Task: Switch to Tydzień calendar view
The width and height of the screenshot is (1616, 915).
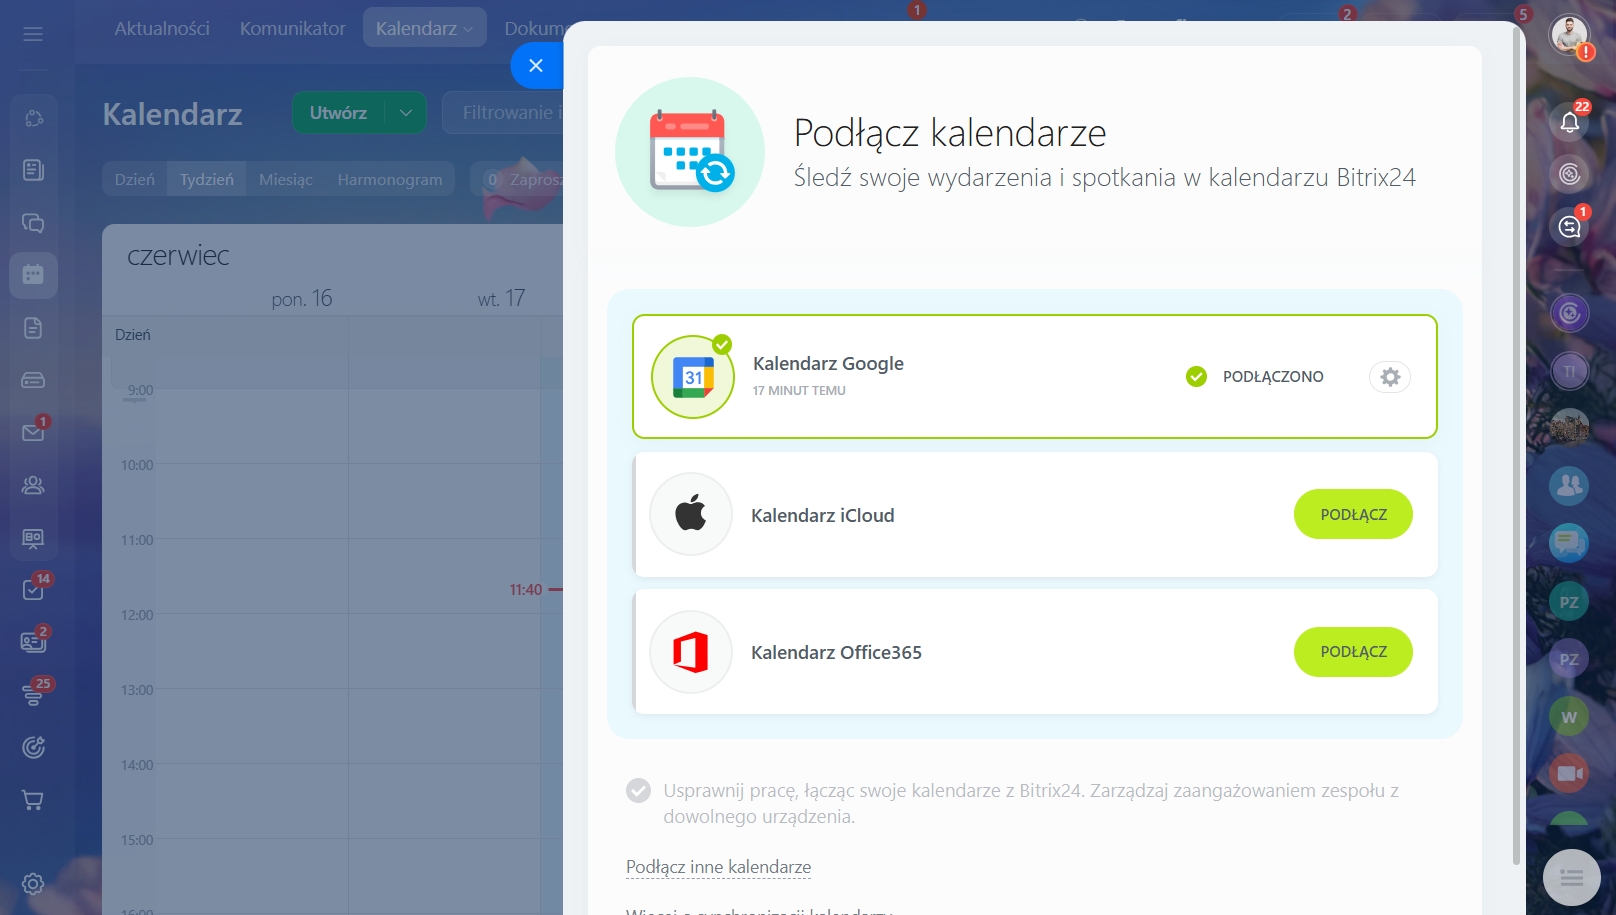Action: point(207,179)
